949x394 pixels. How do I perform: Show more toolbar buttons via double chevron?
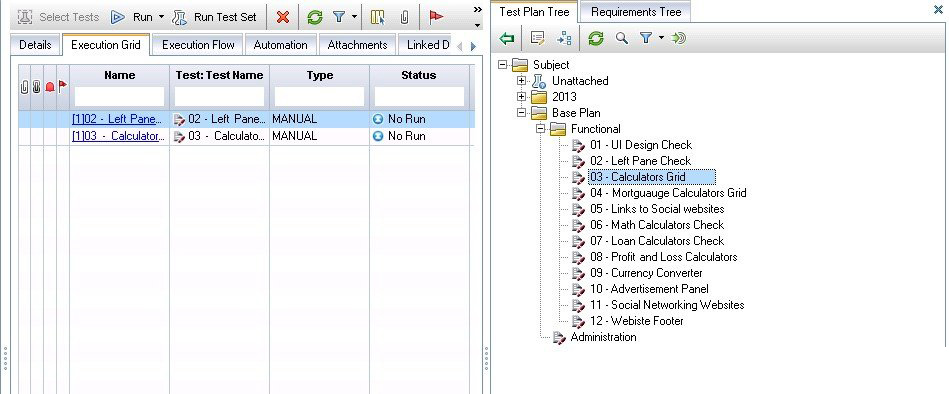click(x=478, y=9)
